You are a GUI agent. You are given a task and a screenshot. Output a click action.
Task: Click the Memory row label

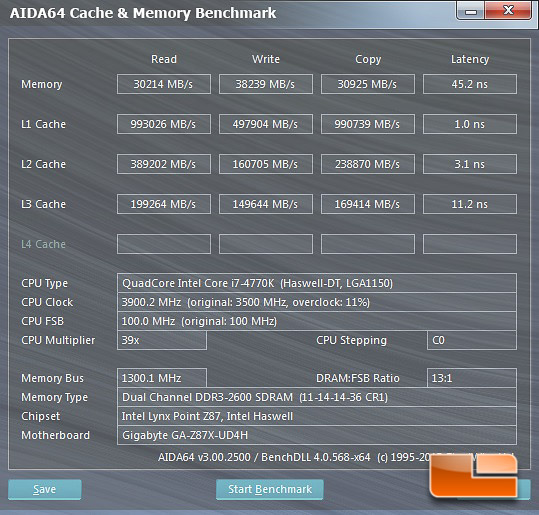(x=42, y=84)
